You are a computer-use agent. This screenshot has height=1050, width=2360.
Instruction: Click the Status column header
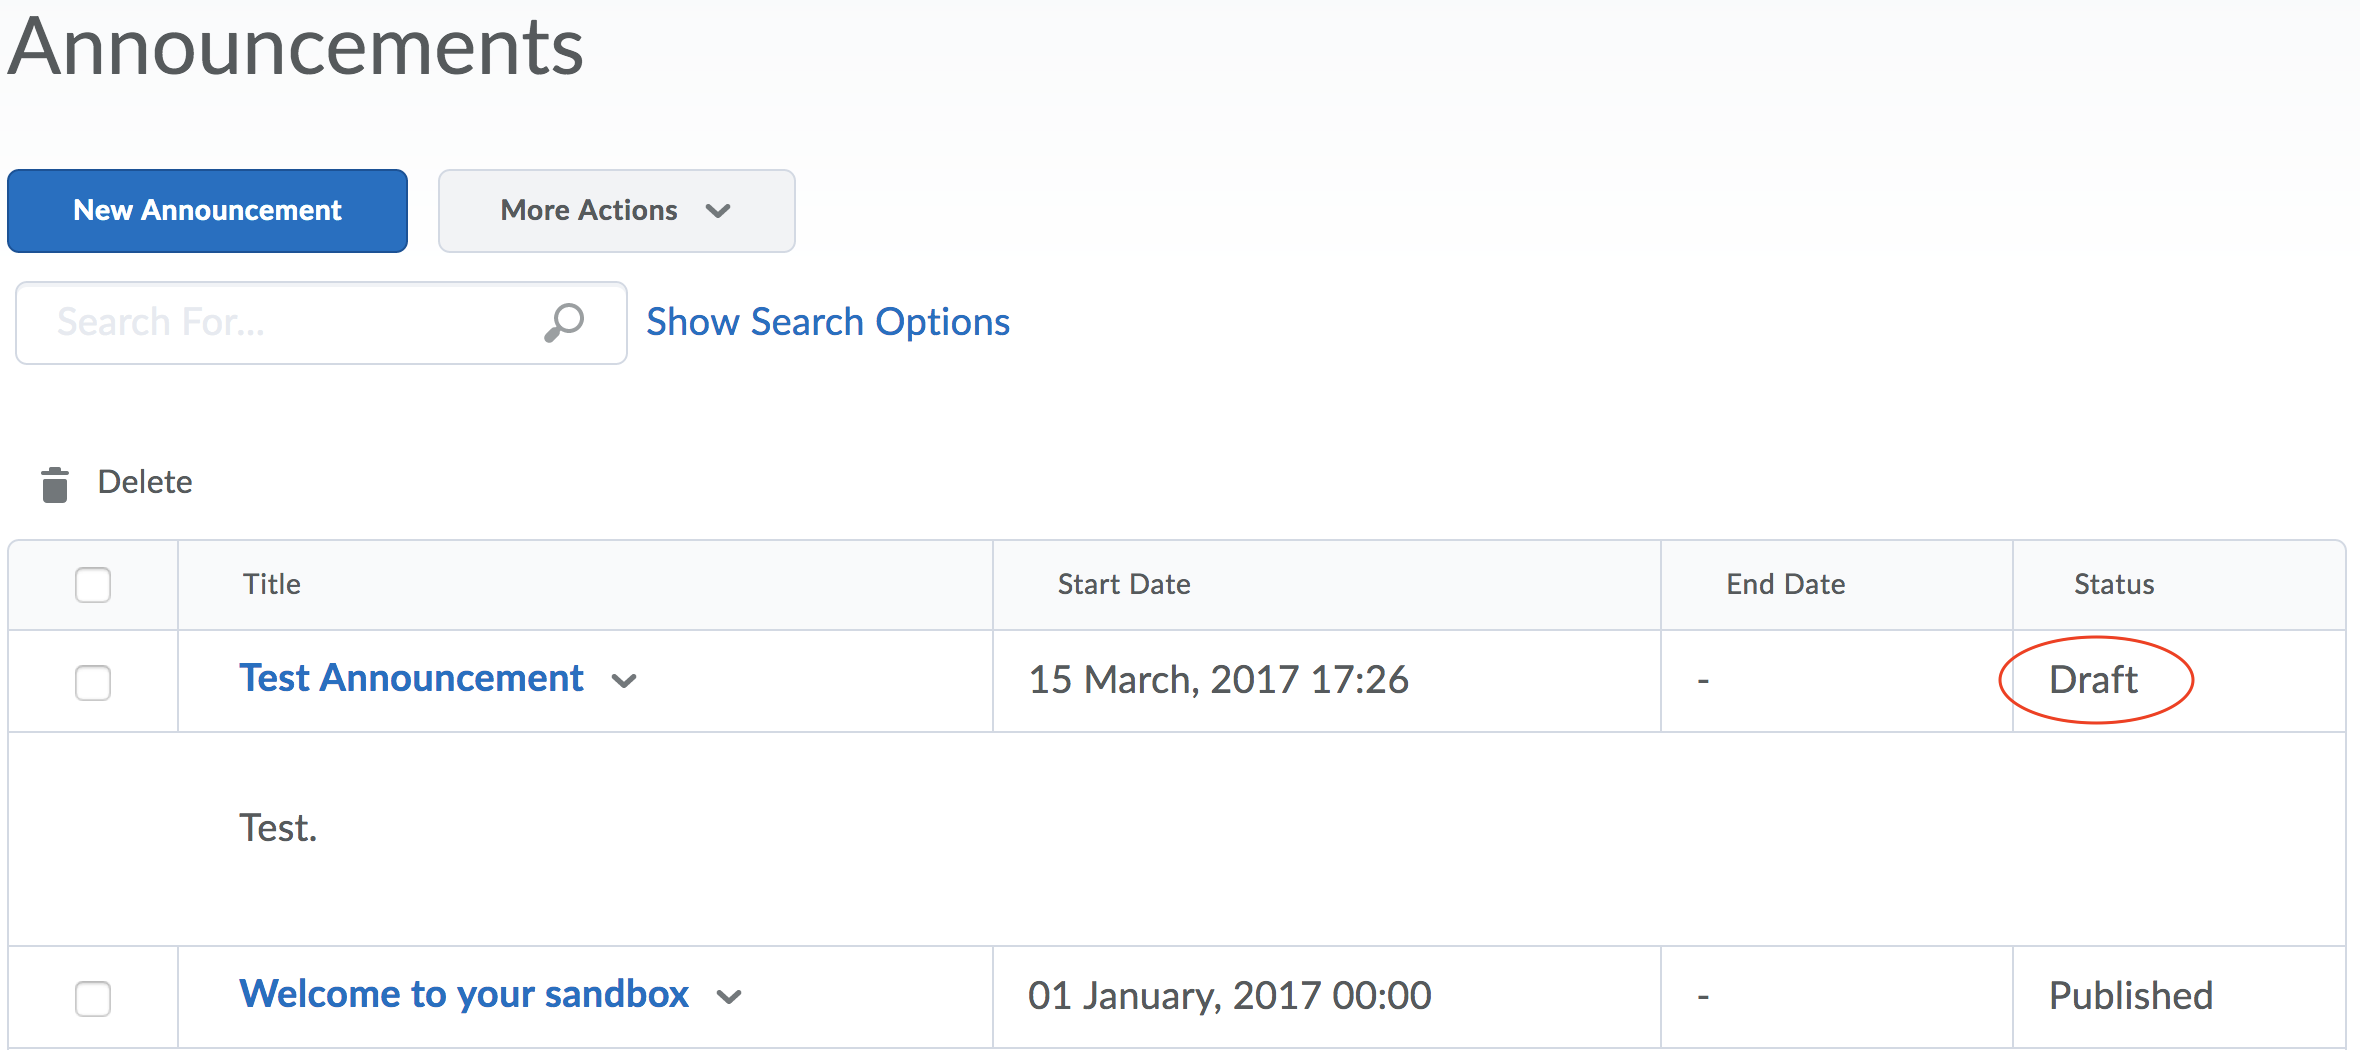2113,585
